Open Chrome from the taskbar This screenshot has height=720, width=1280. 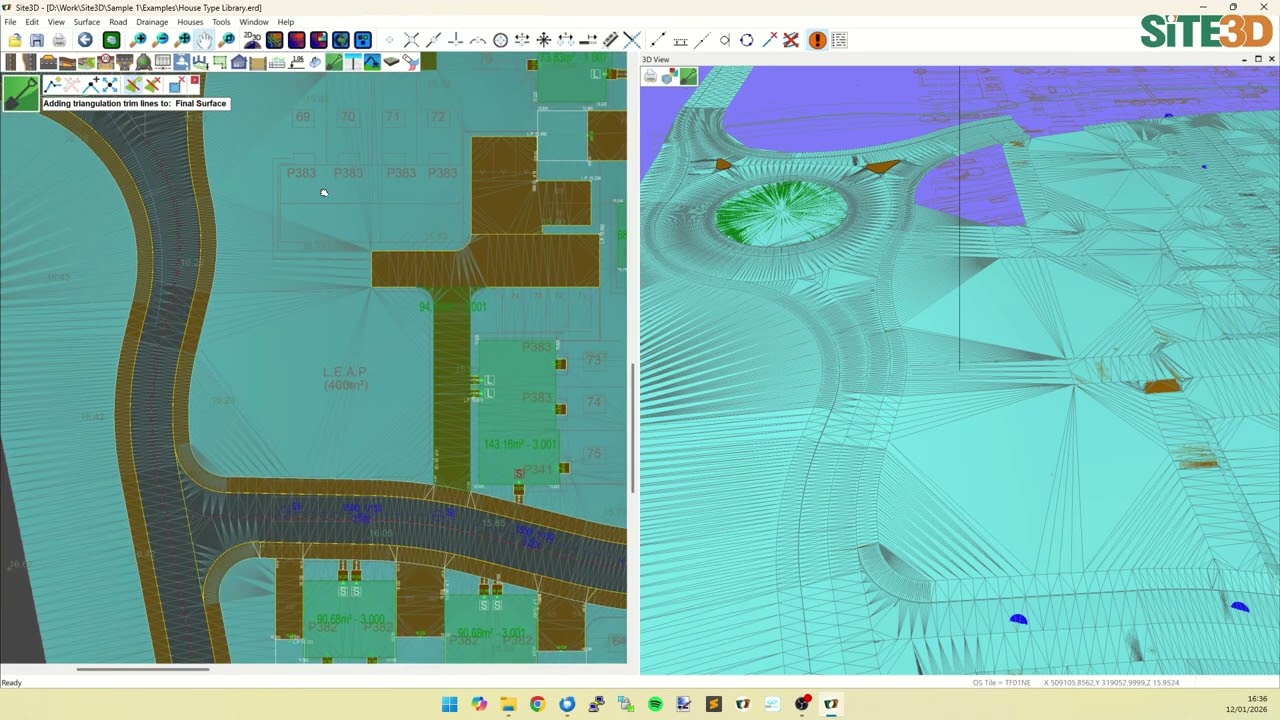[x=537, y=704]
